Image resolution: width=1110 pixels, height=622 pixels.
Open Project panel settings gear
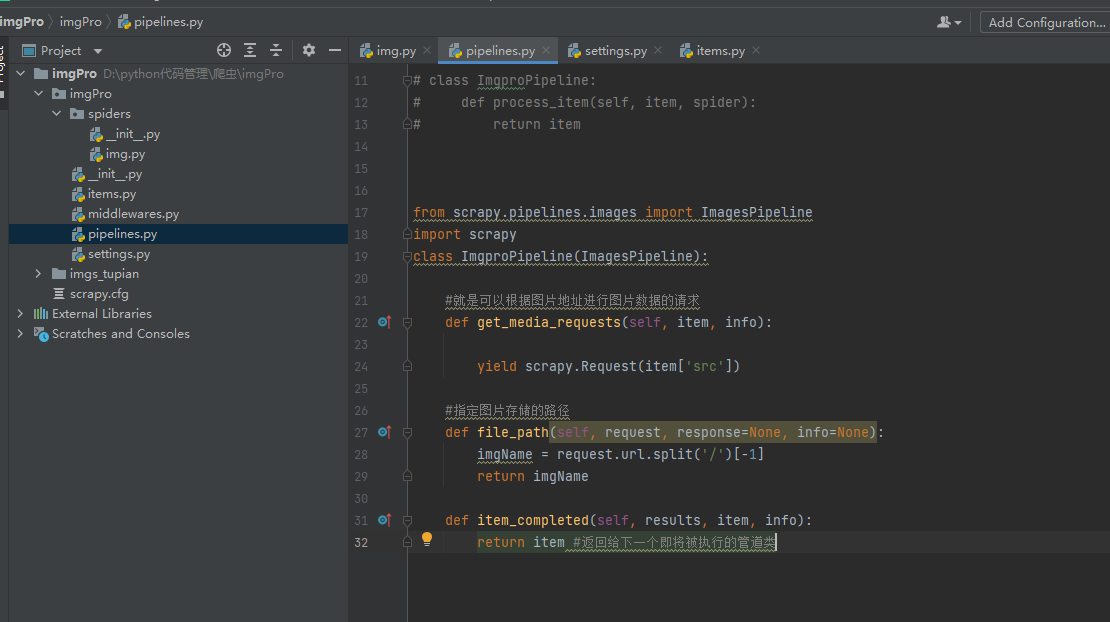pyautogui.click(x=309, y=50)
